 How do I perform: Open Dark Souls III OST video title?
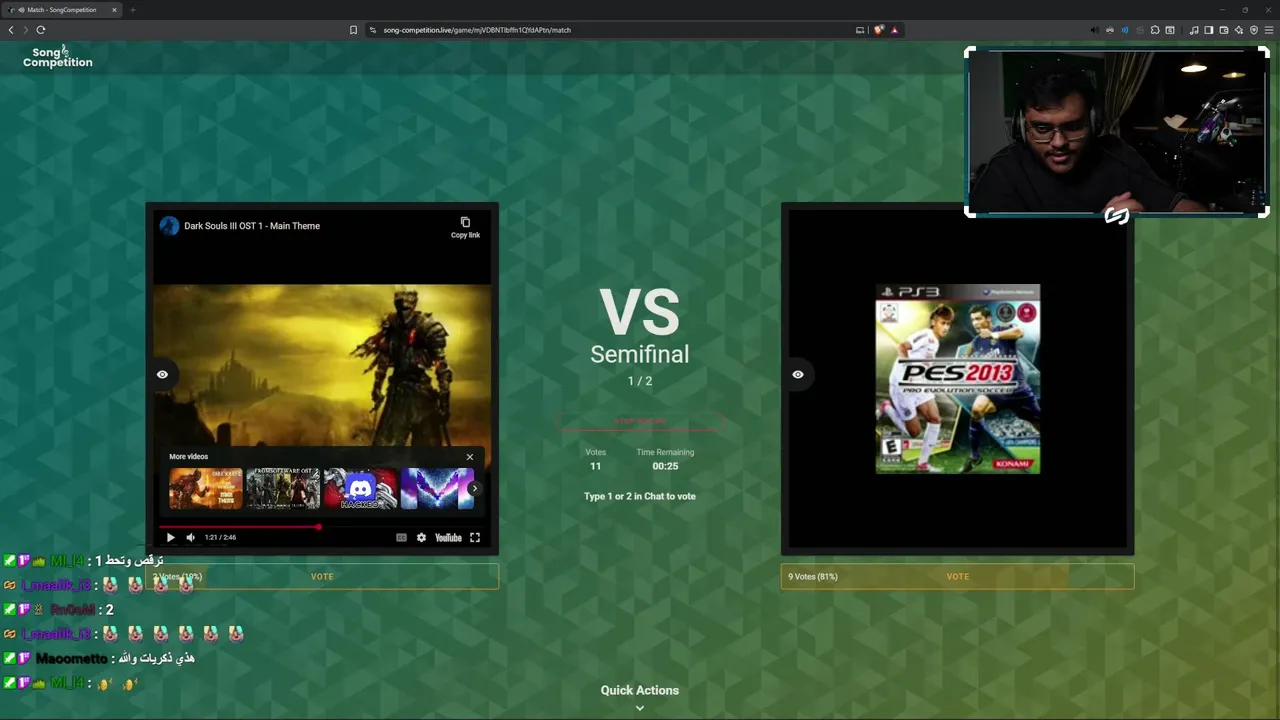coord(252,226)
